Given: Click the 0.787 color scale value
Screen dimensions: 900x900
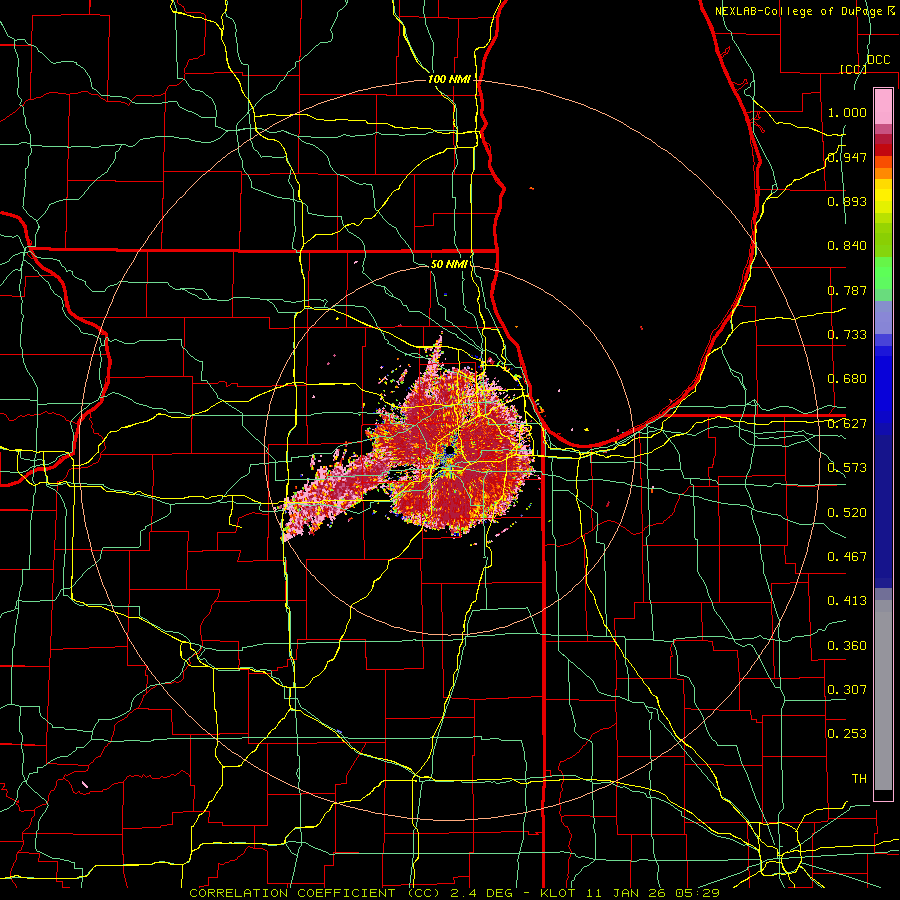Looking at the screenshot, I should click(847, 290).
